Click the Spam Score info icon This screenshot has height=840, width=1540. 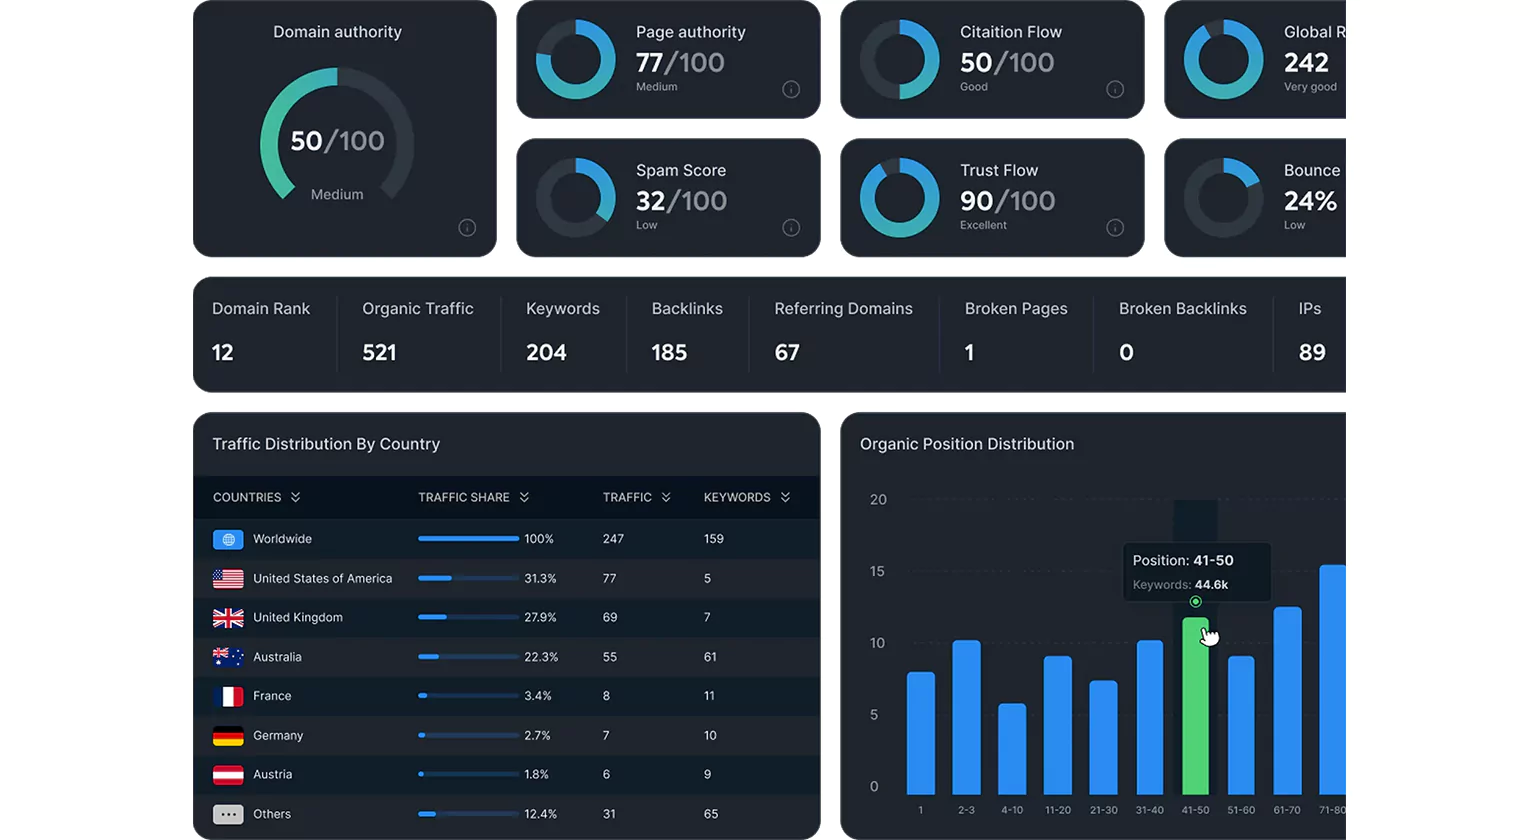791,228
